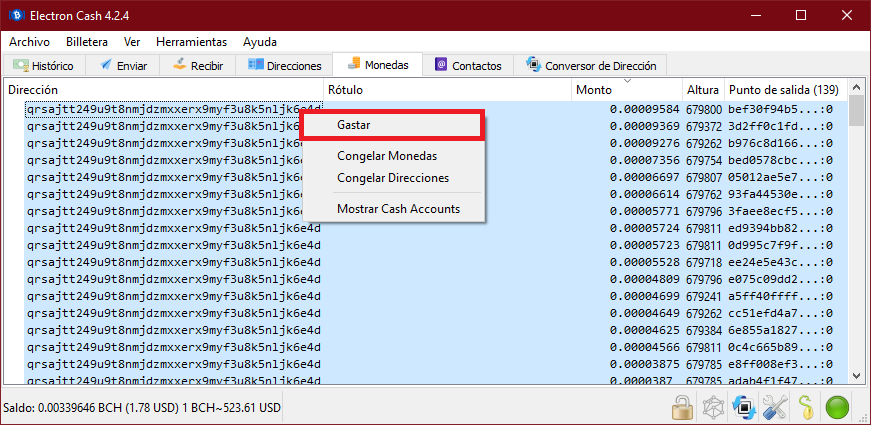Open the Enviar tab
871x425 pixels.
[x=123, y=66]
